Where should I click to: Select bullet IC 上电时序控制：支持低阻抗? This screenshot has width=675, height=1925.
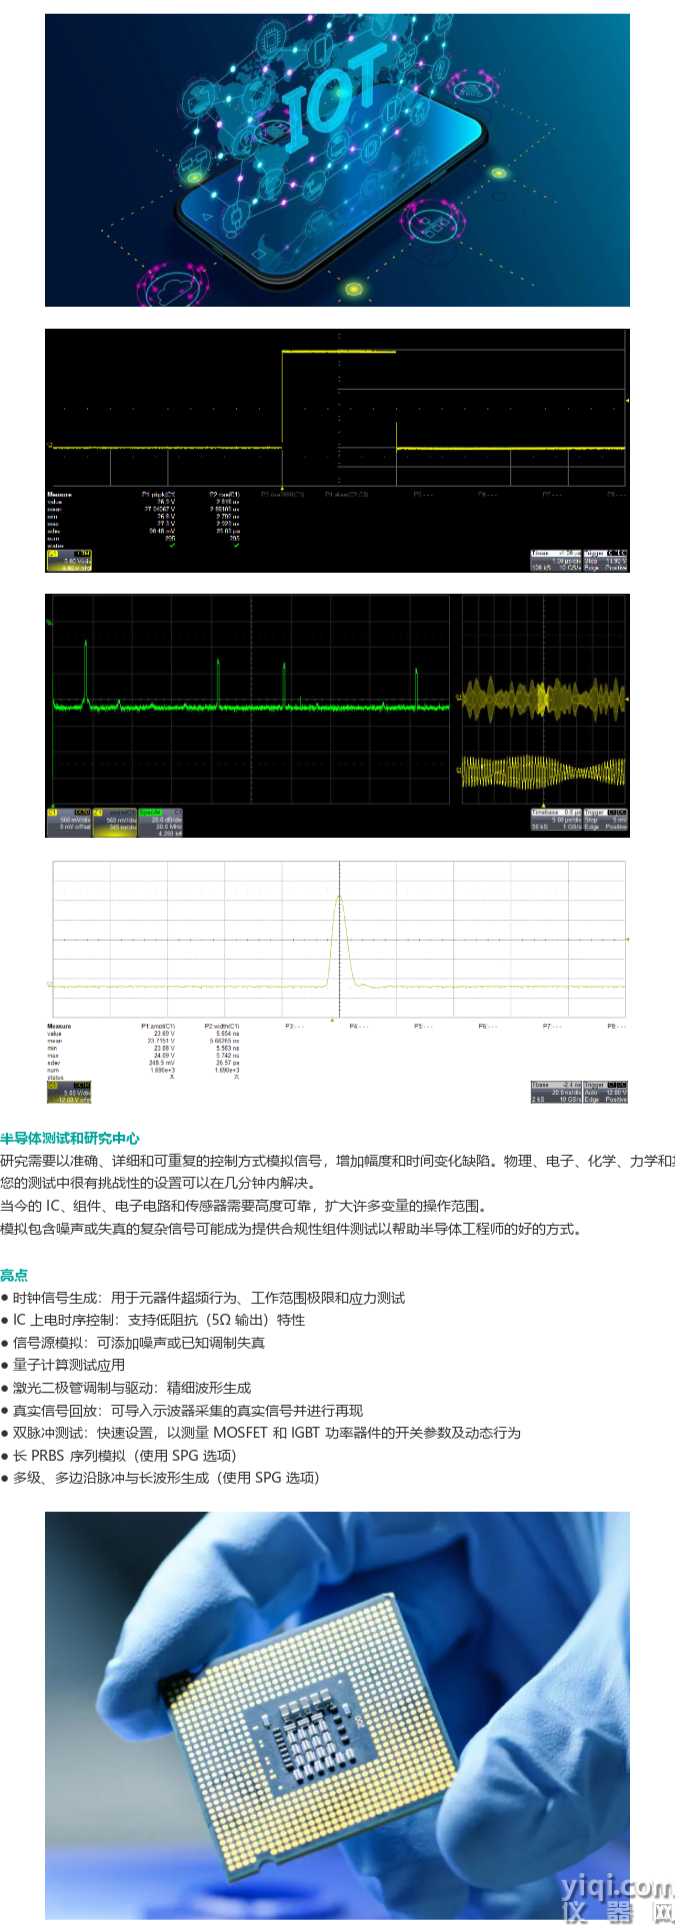pyautogui.click(x=153, y=1320)
